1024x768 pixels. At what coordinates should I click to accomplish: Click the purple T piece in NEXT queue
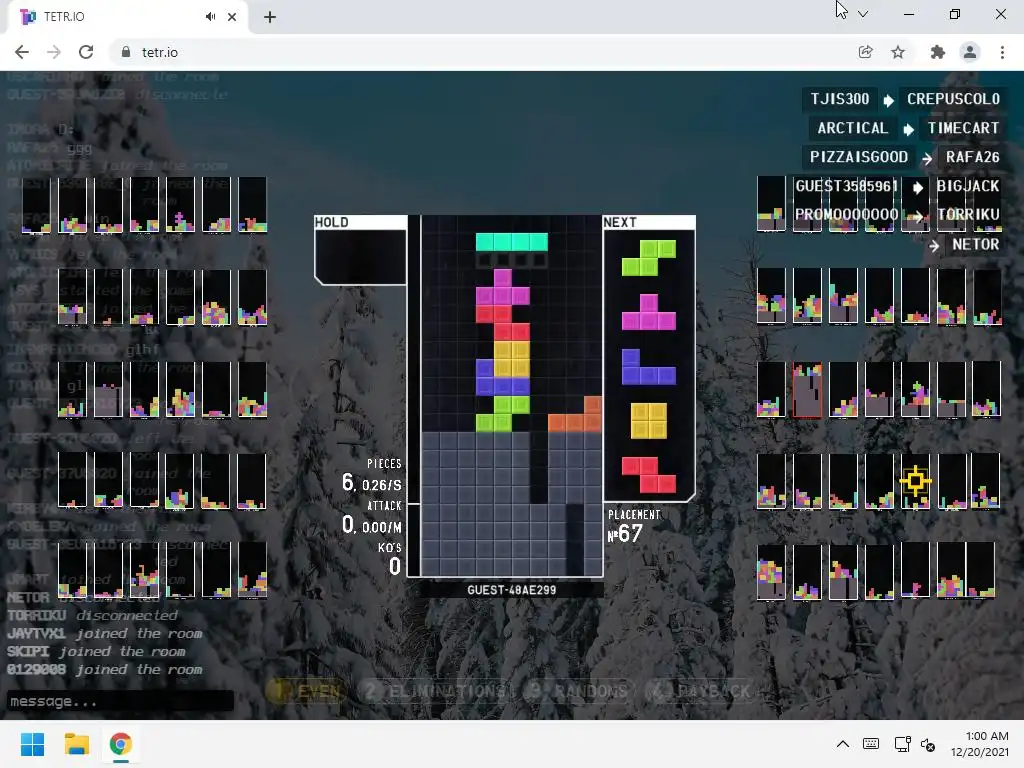pyautogui.click(x=648, y=312)
